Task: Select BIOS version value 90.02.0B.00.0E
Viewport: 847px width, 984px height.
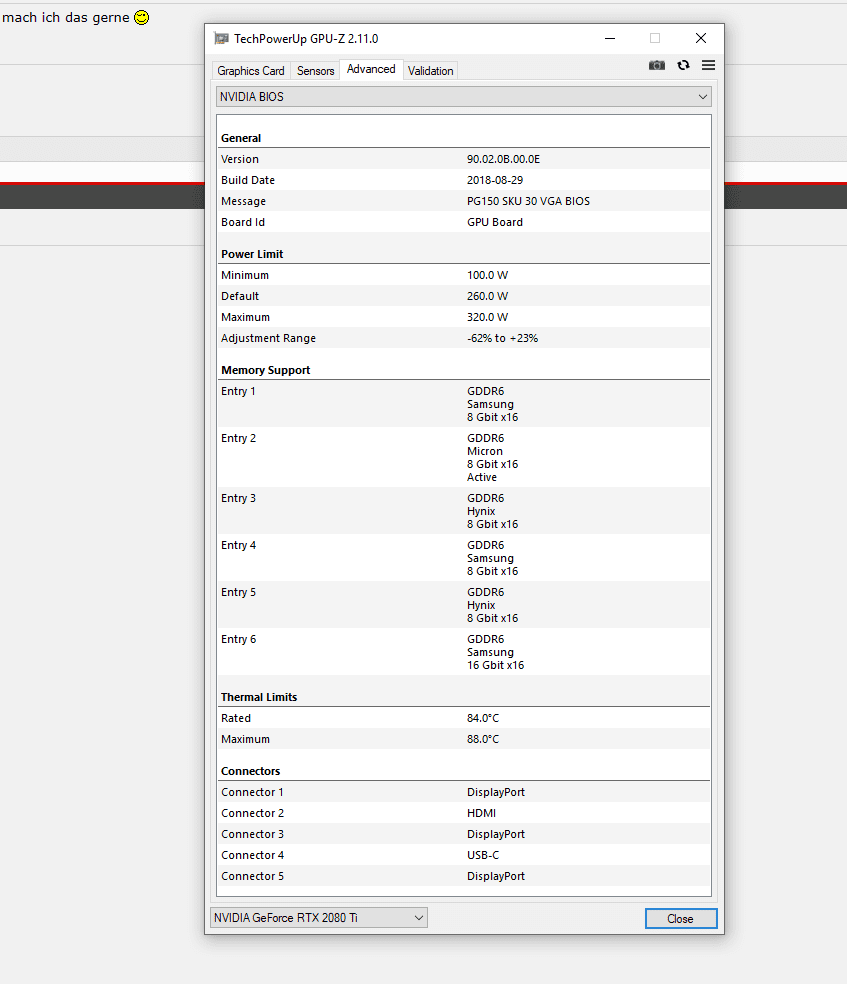Action: click(x=503, y=159)
